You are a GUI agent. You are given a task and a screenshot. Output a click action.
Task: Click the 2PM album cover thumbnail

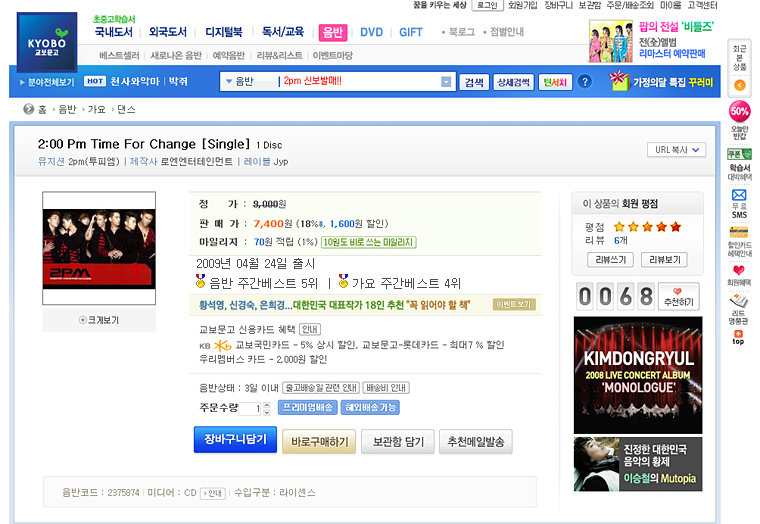99,248
